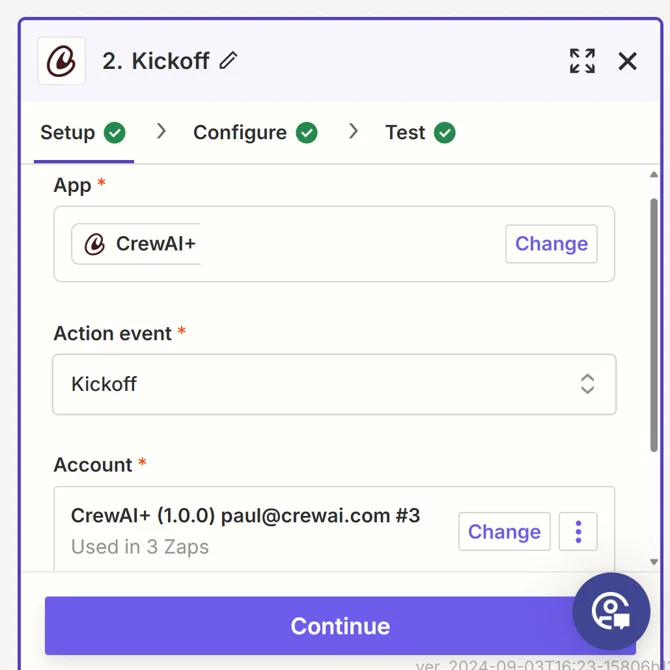The image size is (670, 670).
Task: Open the Setup tab
Action: click(x=68, y=133)
